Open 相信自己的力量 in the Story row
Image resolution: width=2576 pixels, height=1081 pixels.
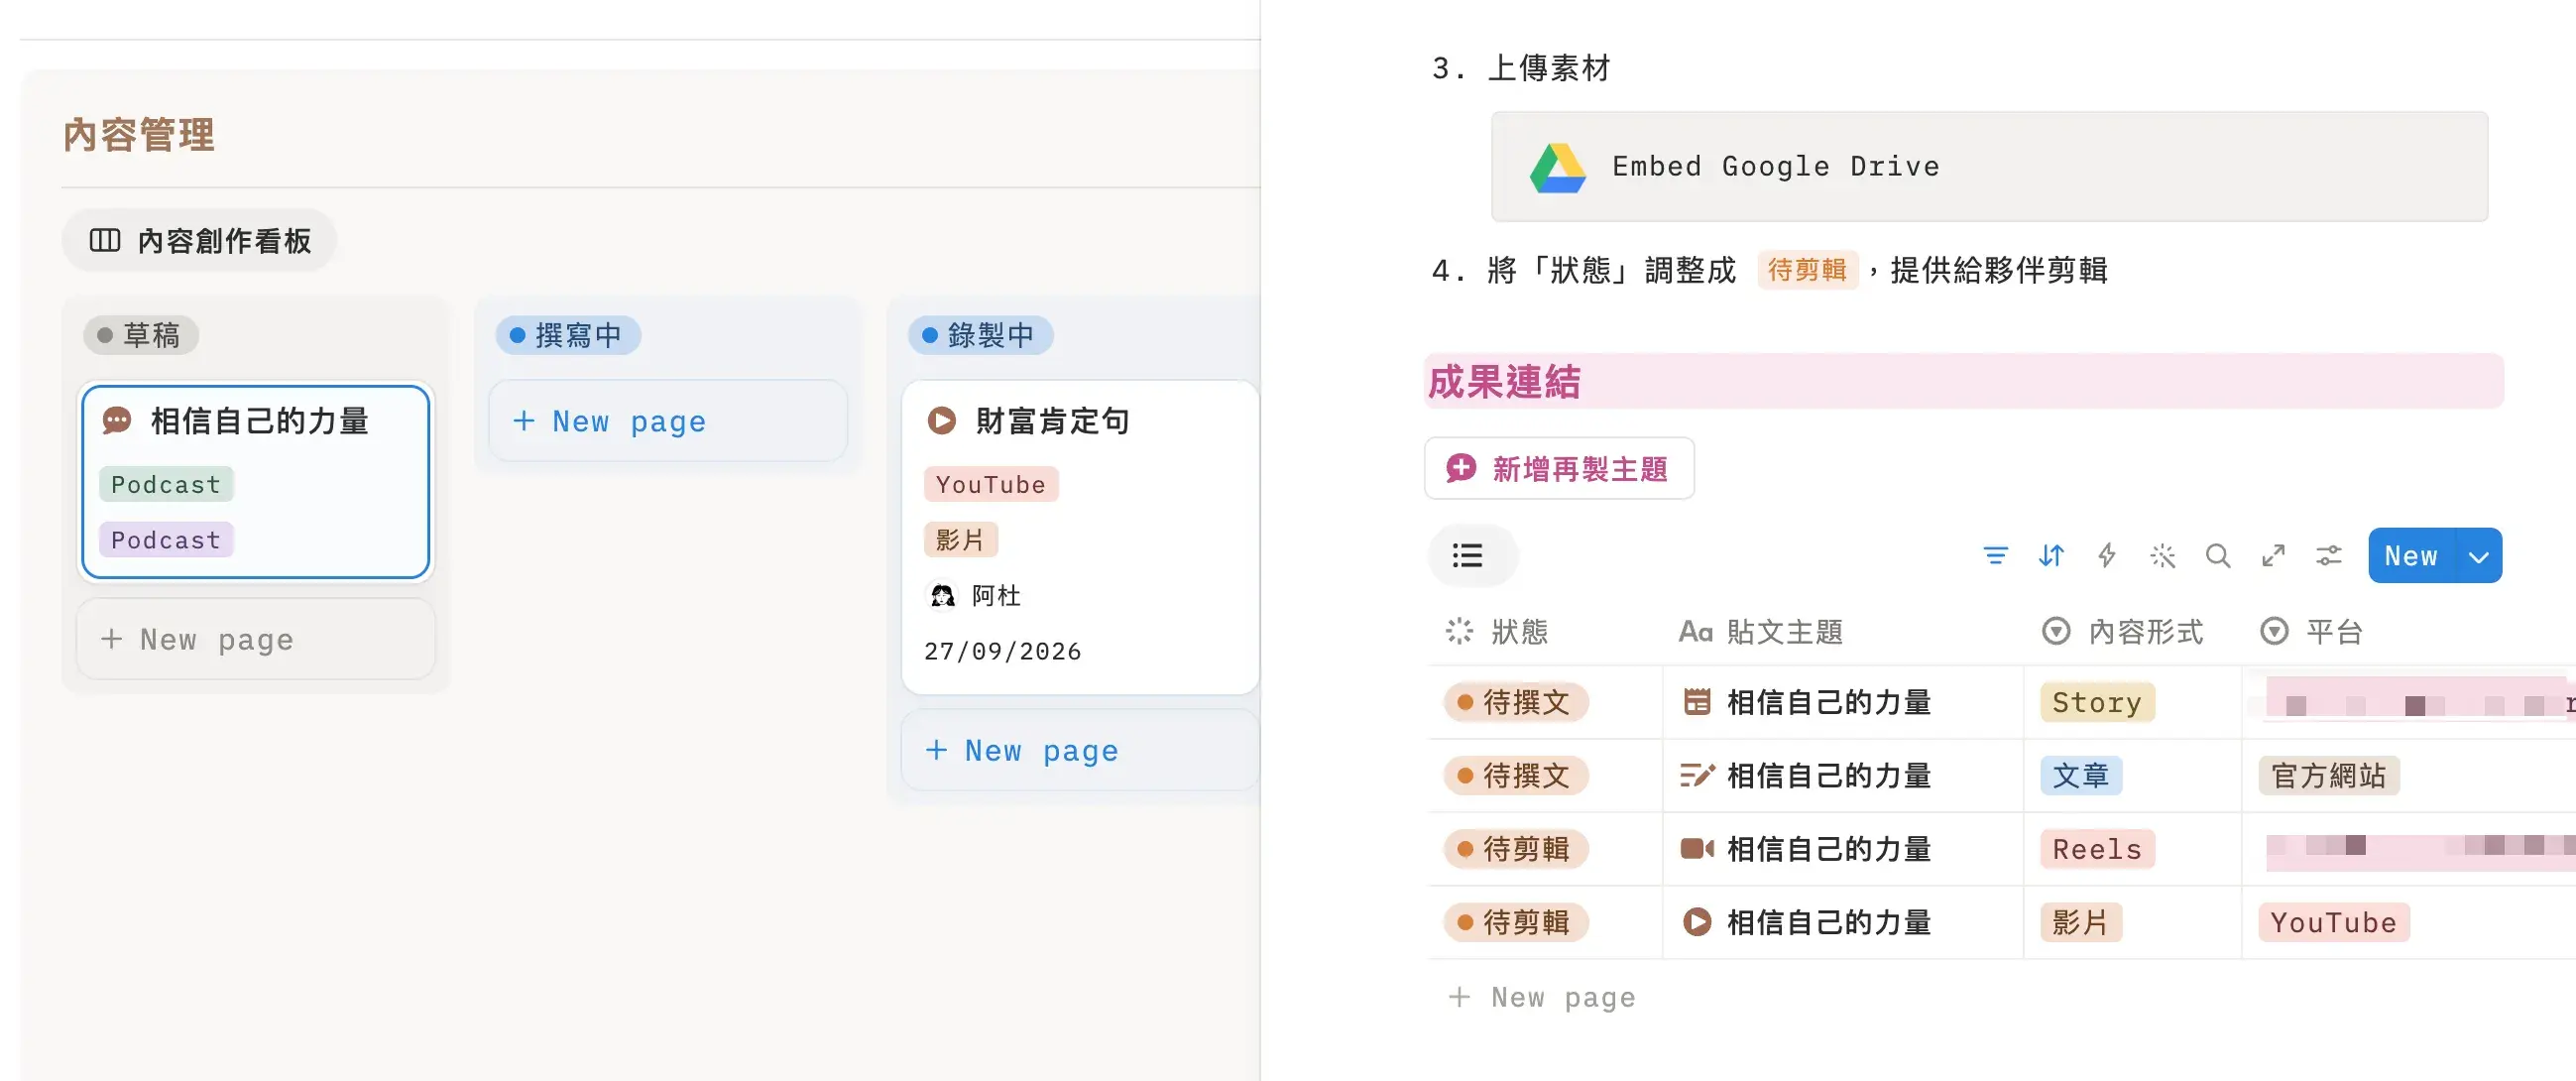[x=1829, y=702]
